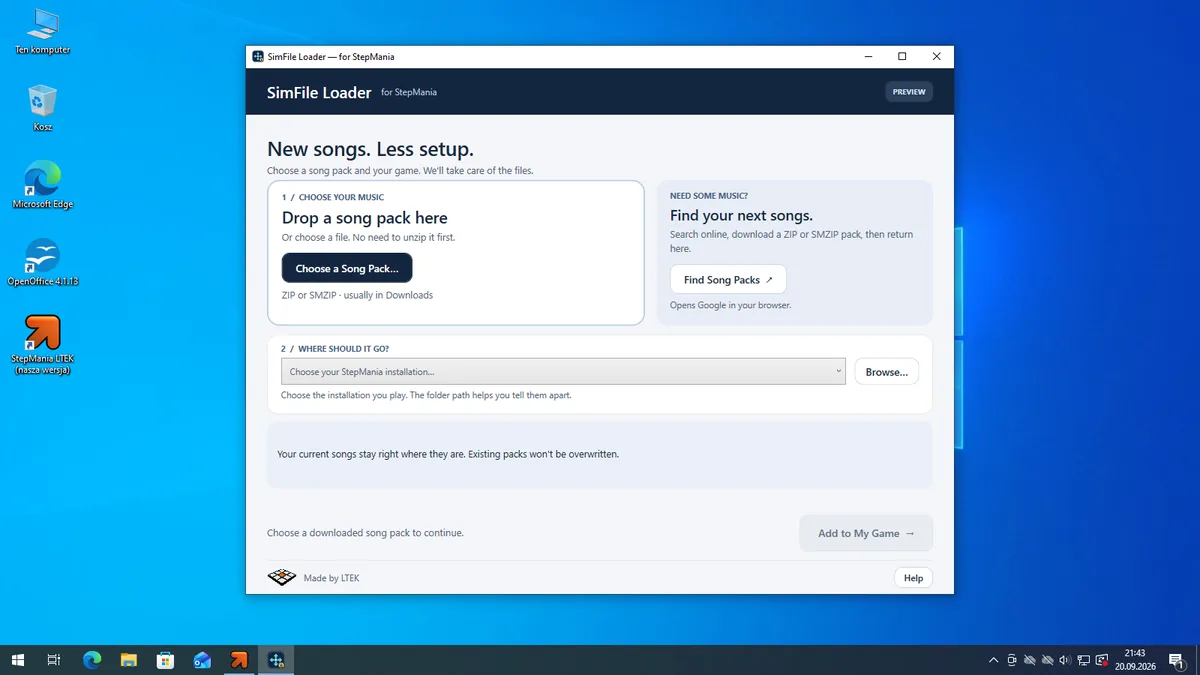Image resolution: width=1200 pixels, height=675 pixels.
Task: Click 'ZIP or SMZIP · usually in Downloads' hint
Action: point(357,295)
